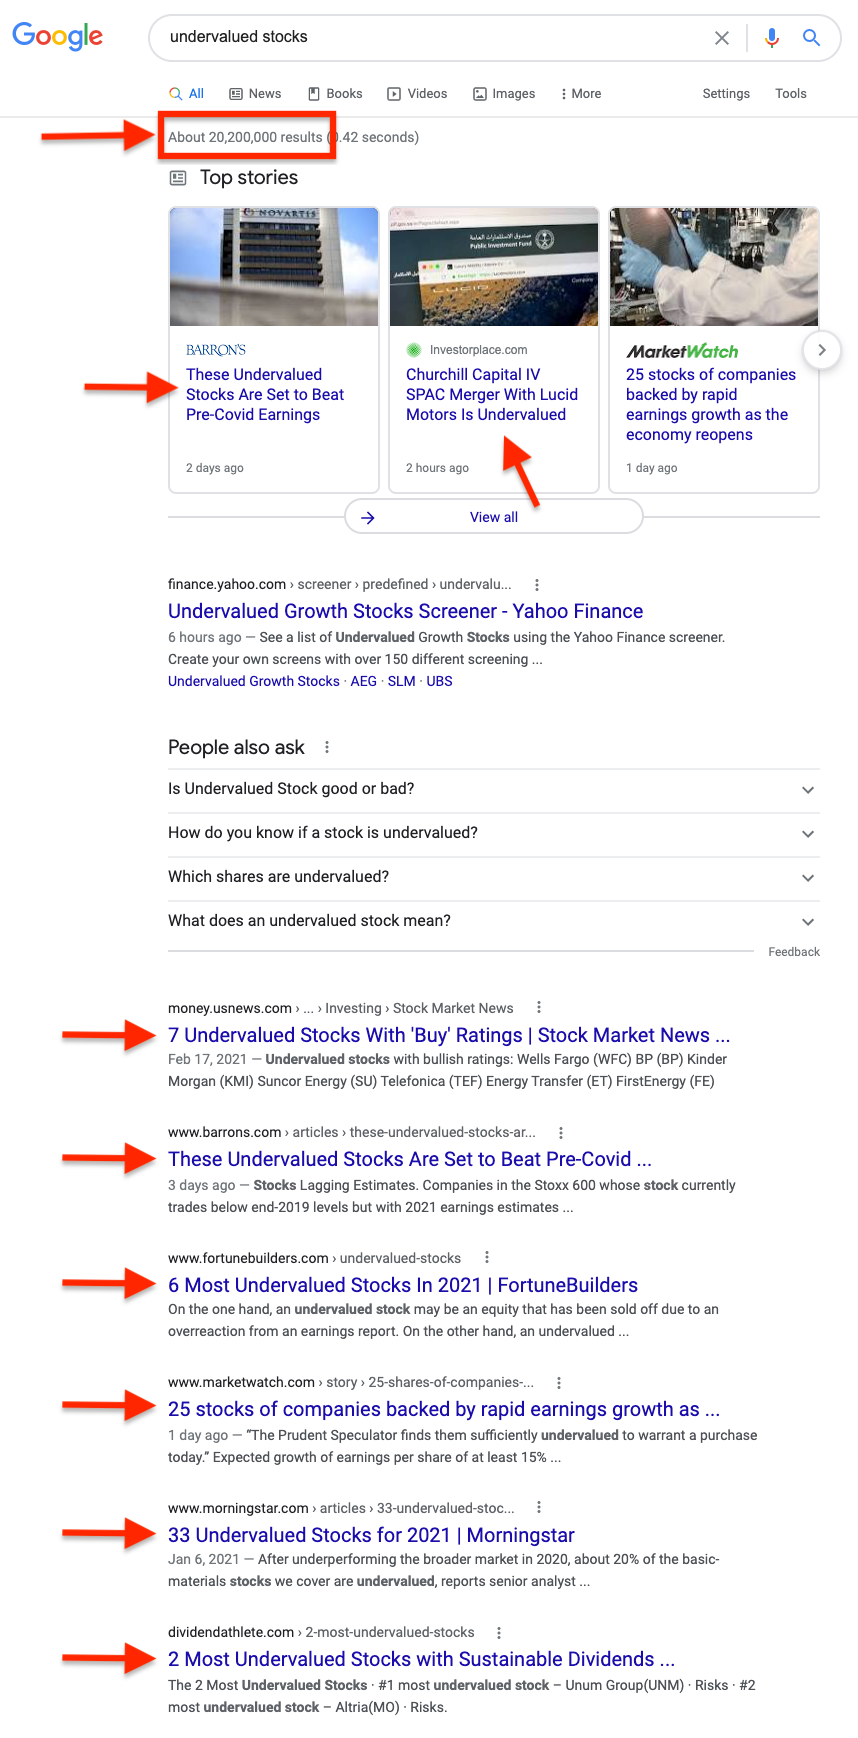Select the MarketWatch story thumbnail image
This screenshot has width=858, height=1738.
pos(713,267)
